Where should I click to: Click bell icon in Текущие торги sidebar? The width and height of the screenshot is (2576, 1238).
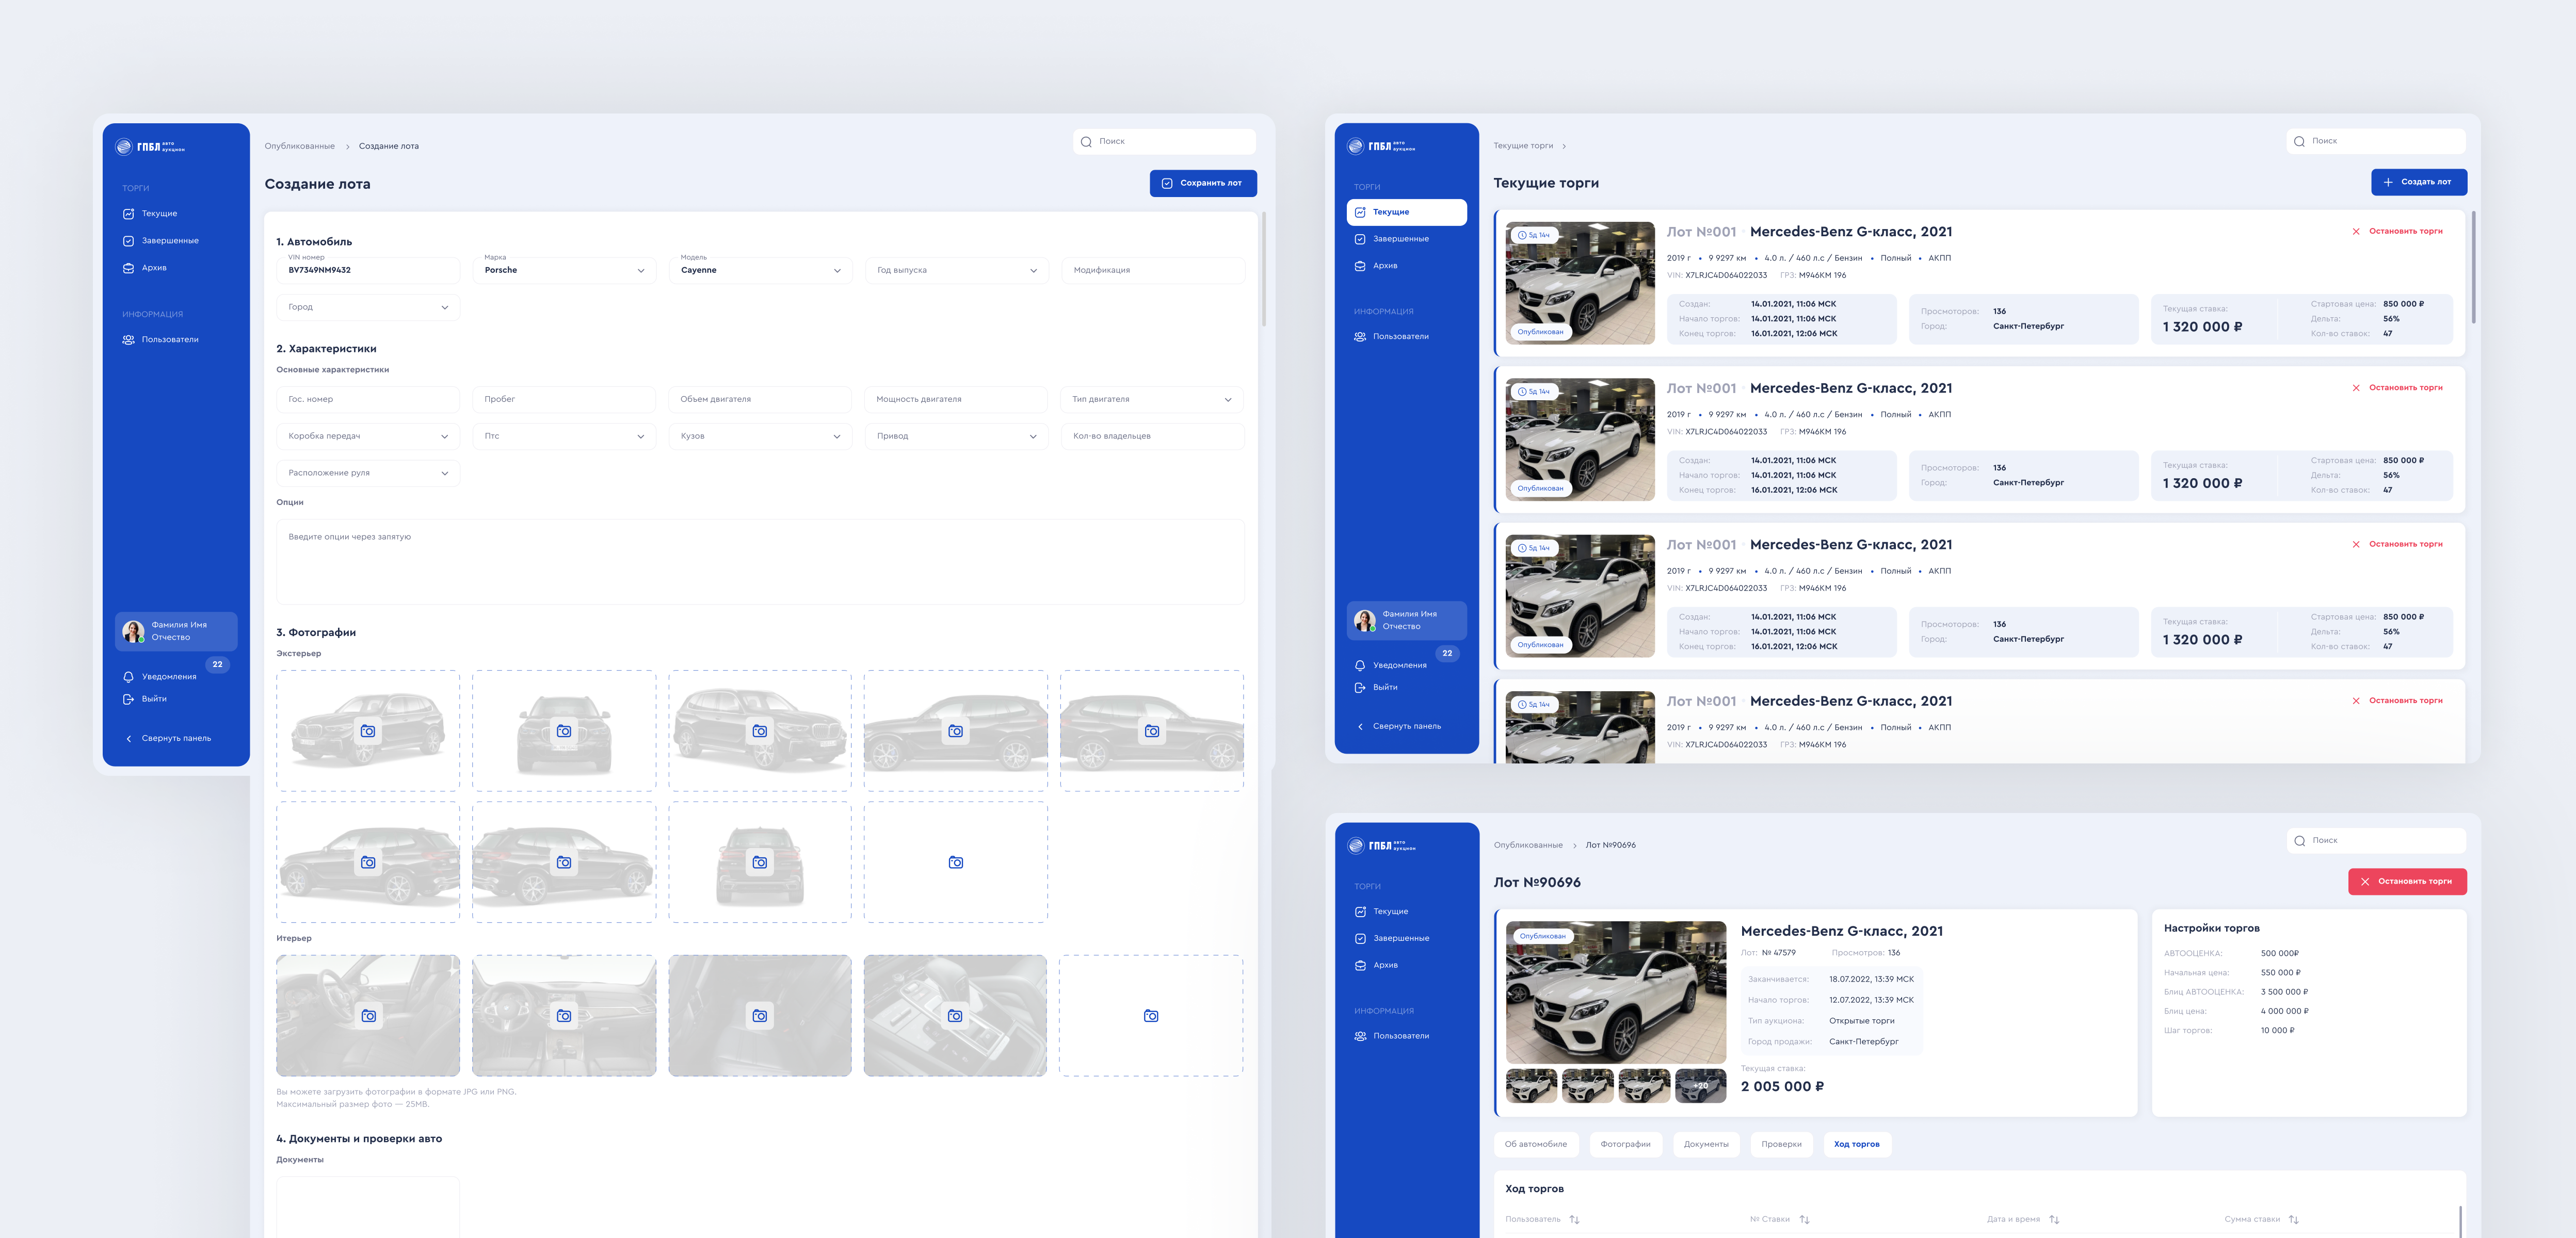pyautogui.click(x=1360, y=665)
